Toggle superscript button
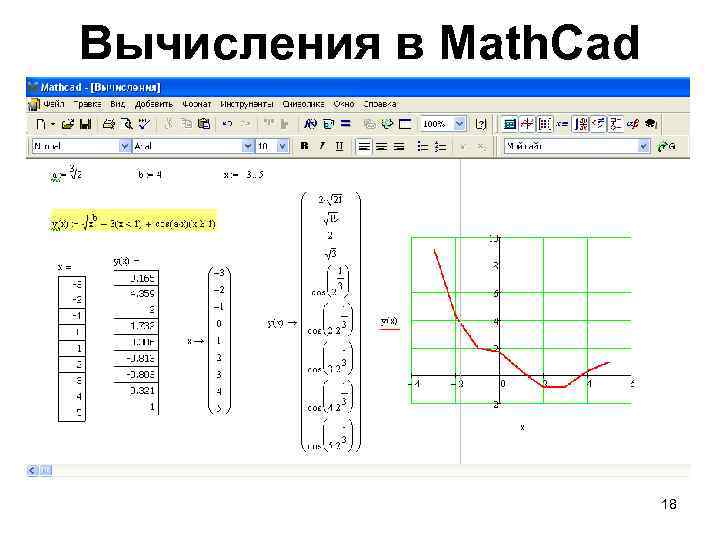The image size is (720, 540). click(x=463, y=146)
